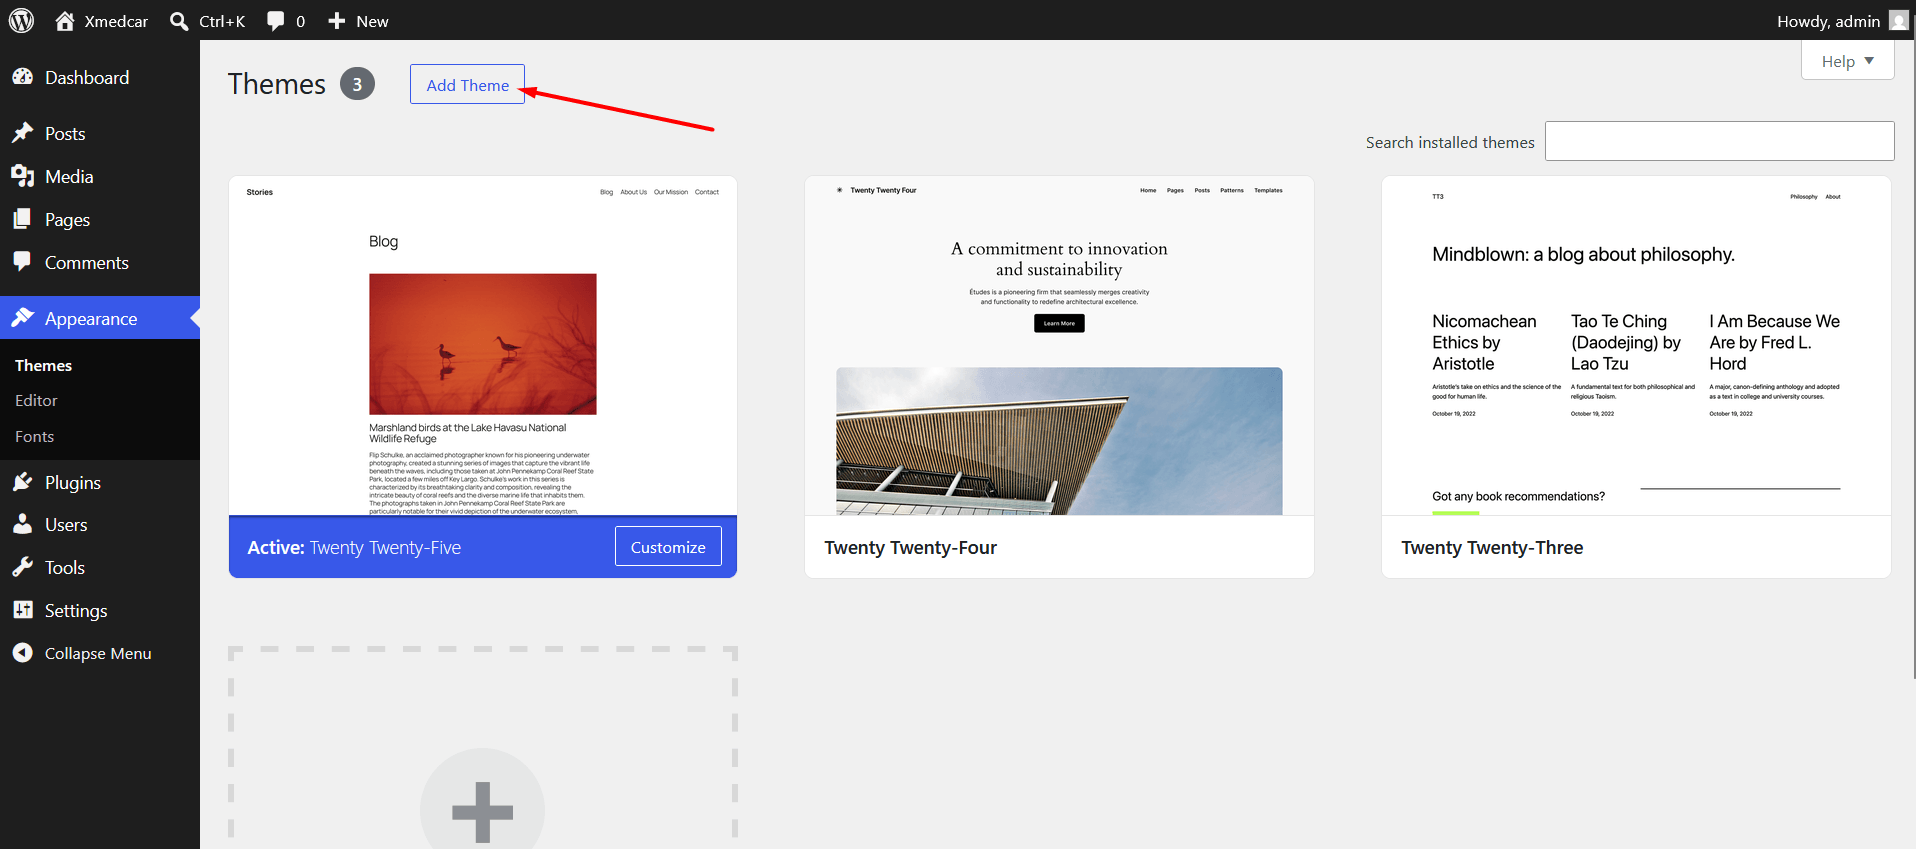
Task: Click the Xmedcar site name link
Action: pos(116,21)
